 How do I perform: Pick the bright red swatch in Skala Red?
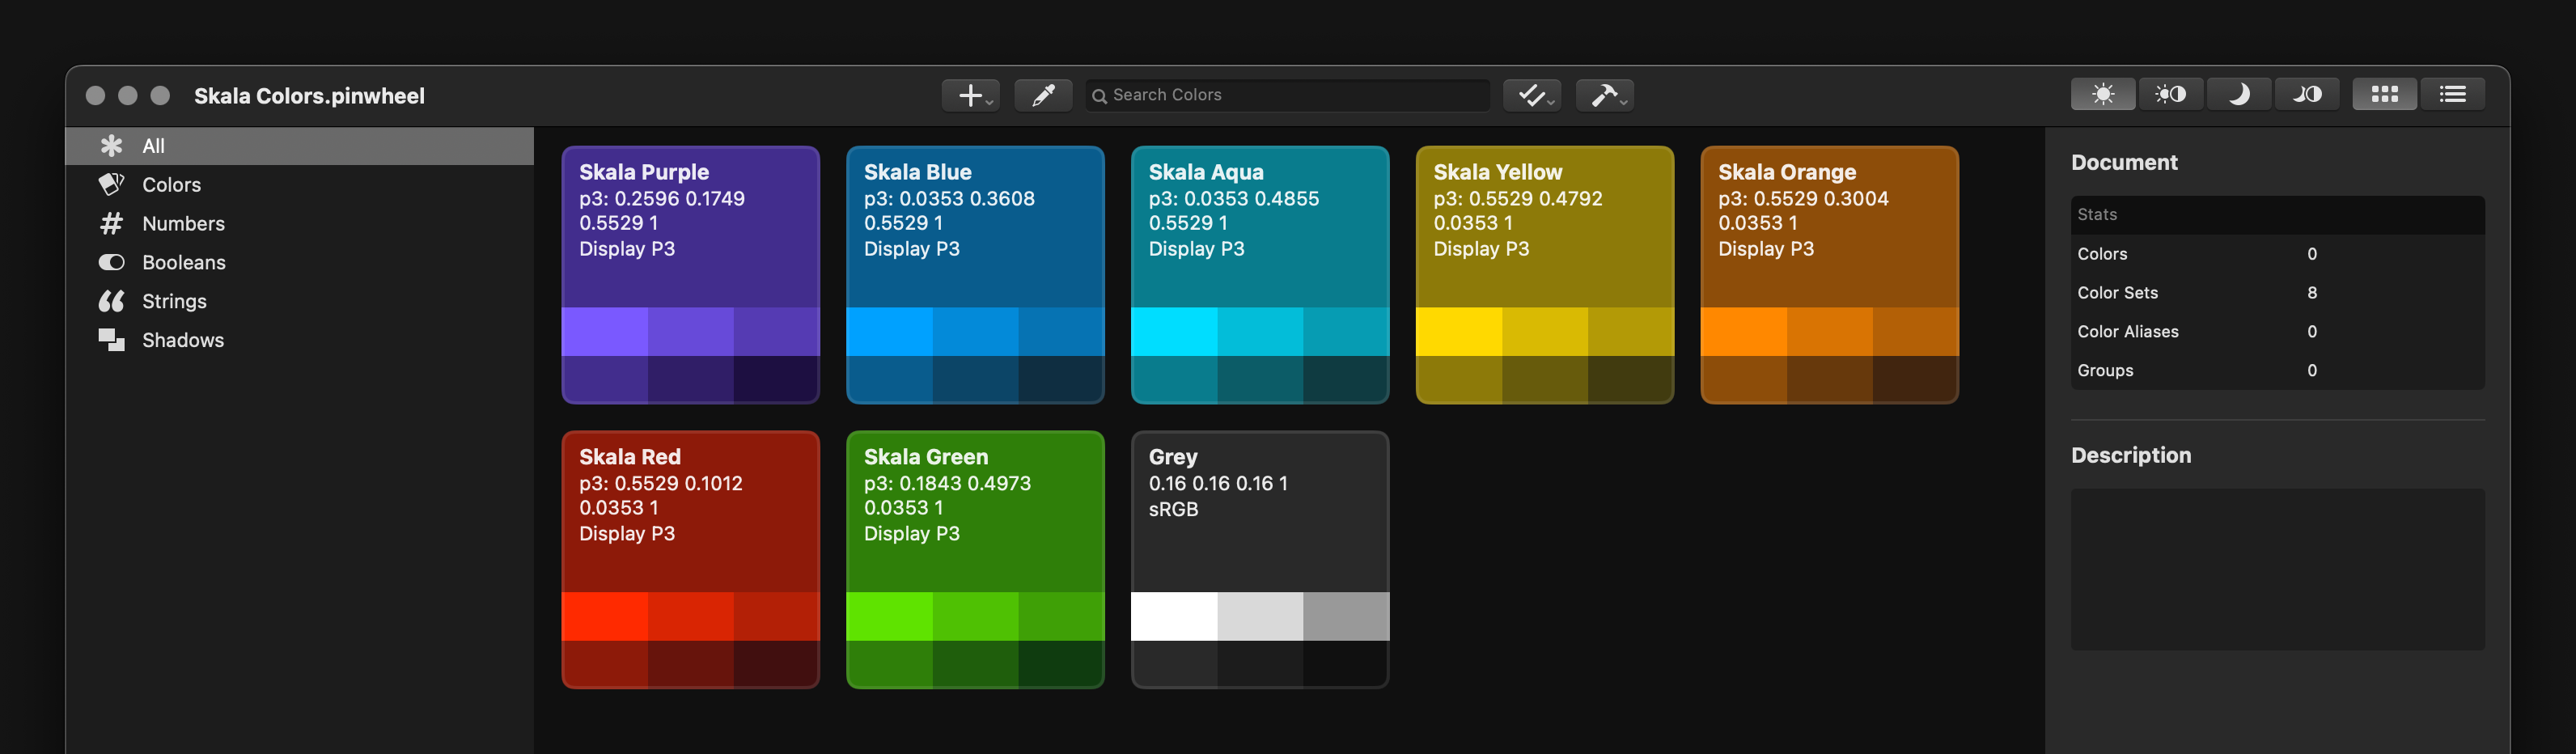coord(605,616)
